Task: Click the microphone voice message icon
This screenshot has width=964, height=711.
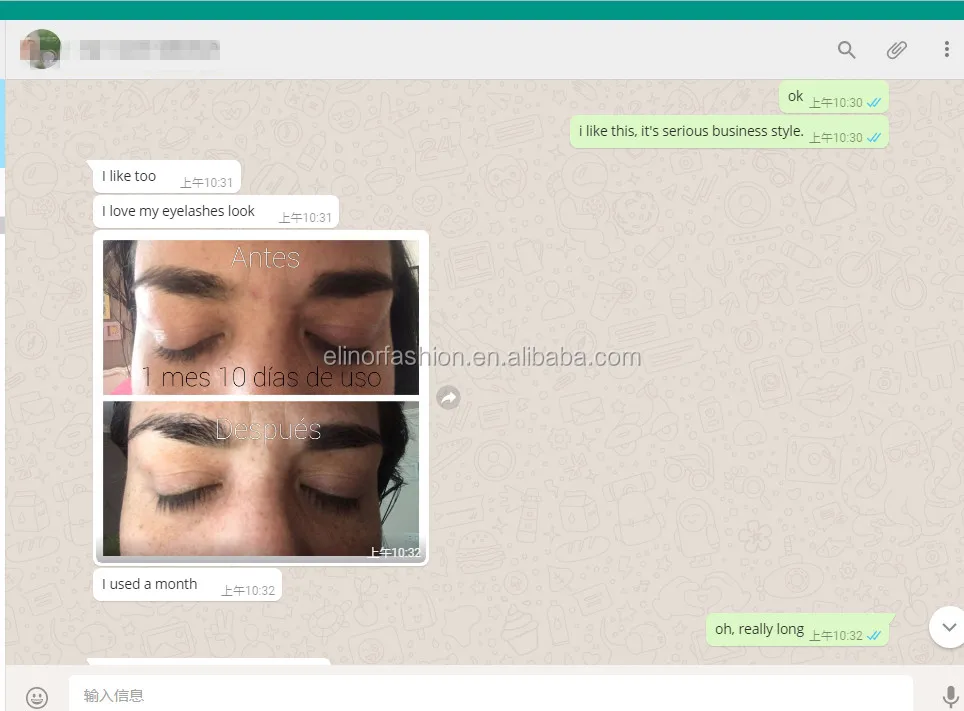Action: (x=950, y=697)
